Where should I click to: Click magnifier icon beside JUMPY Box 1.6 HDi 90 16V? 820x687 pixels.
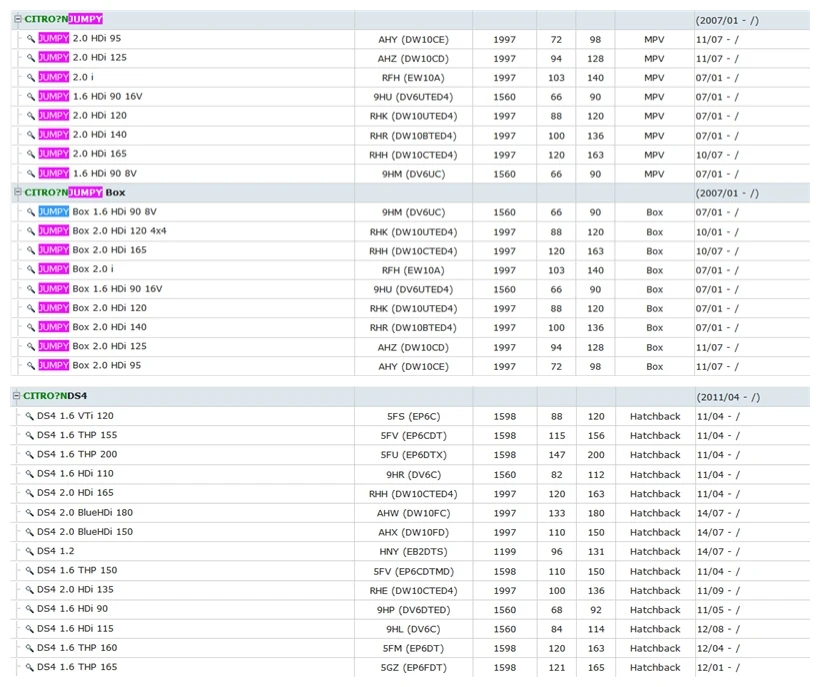click(31, 289)
